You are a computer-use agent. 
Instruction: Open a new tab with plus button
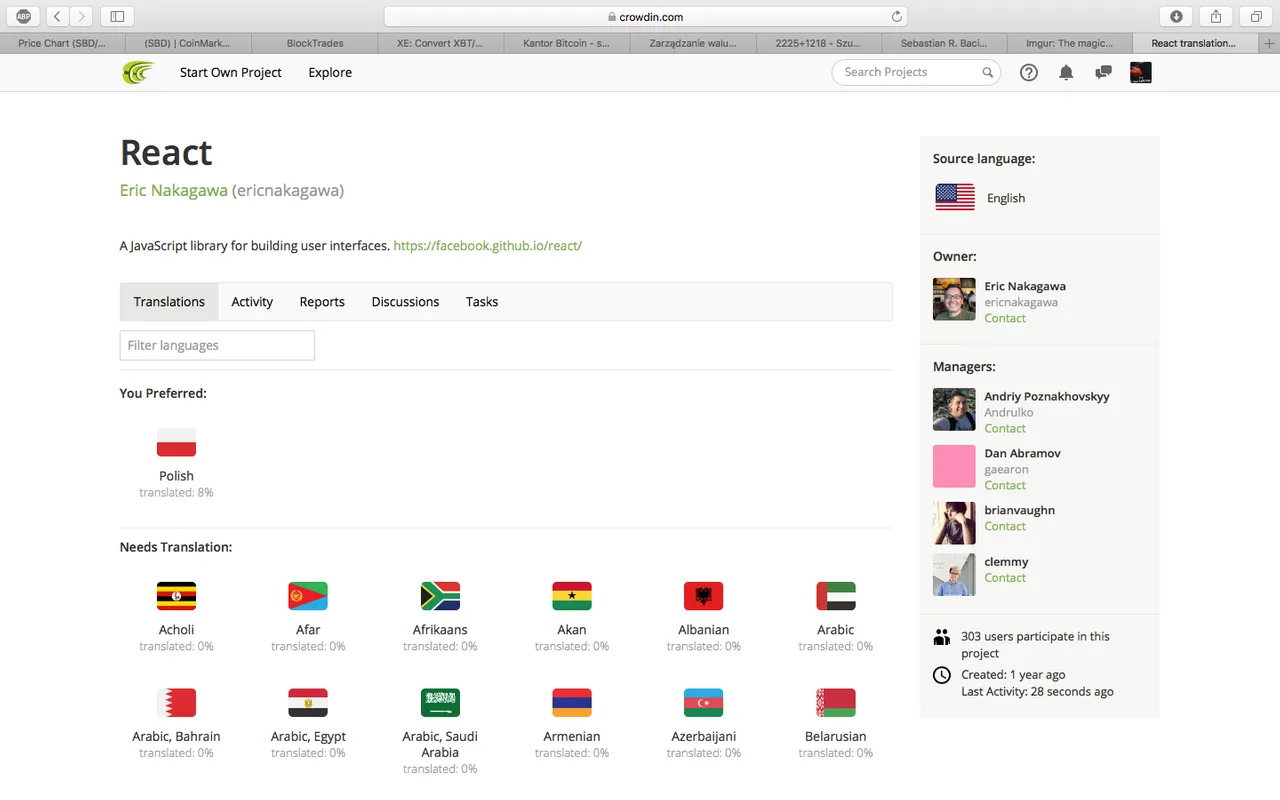1270,43
